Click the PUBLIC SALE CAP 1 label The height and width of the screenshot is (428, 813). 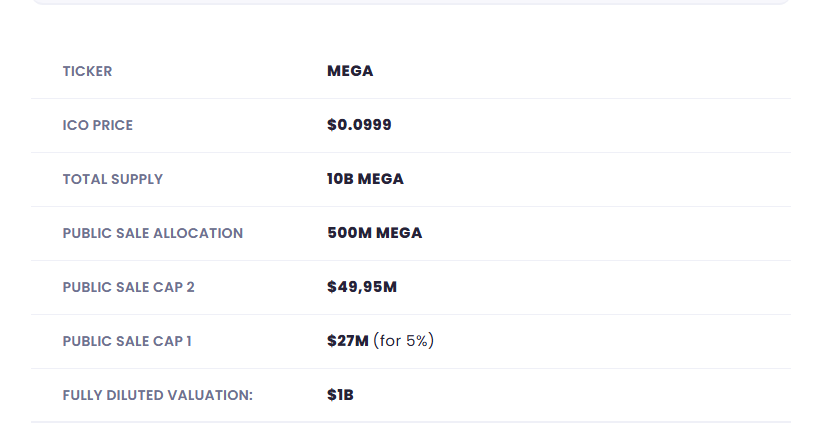pos(127,342)
